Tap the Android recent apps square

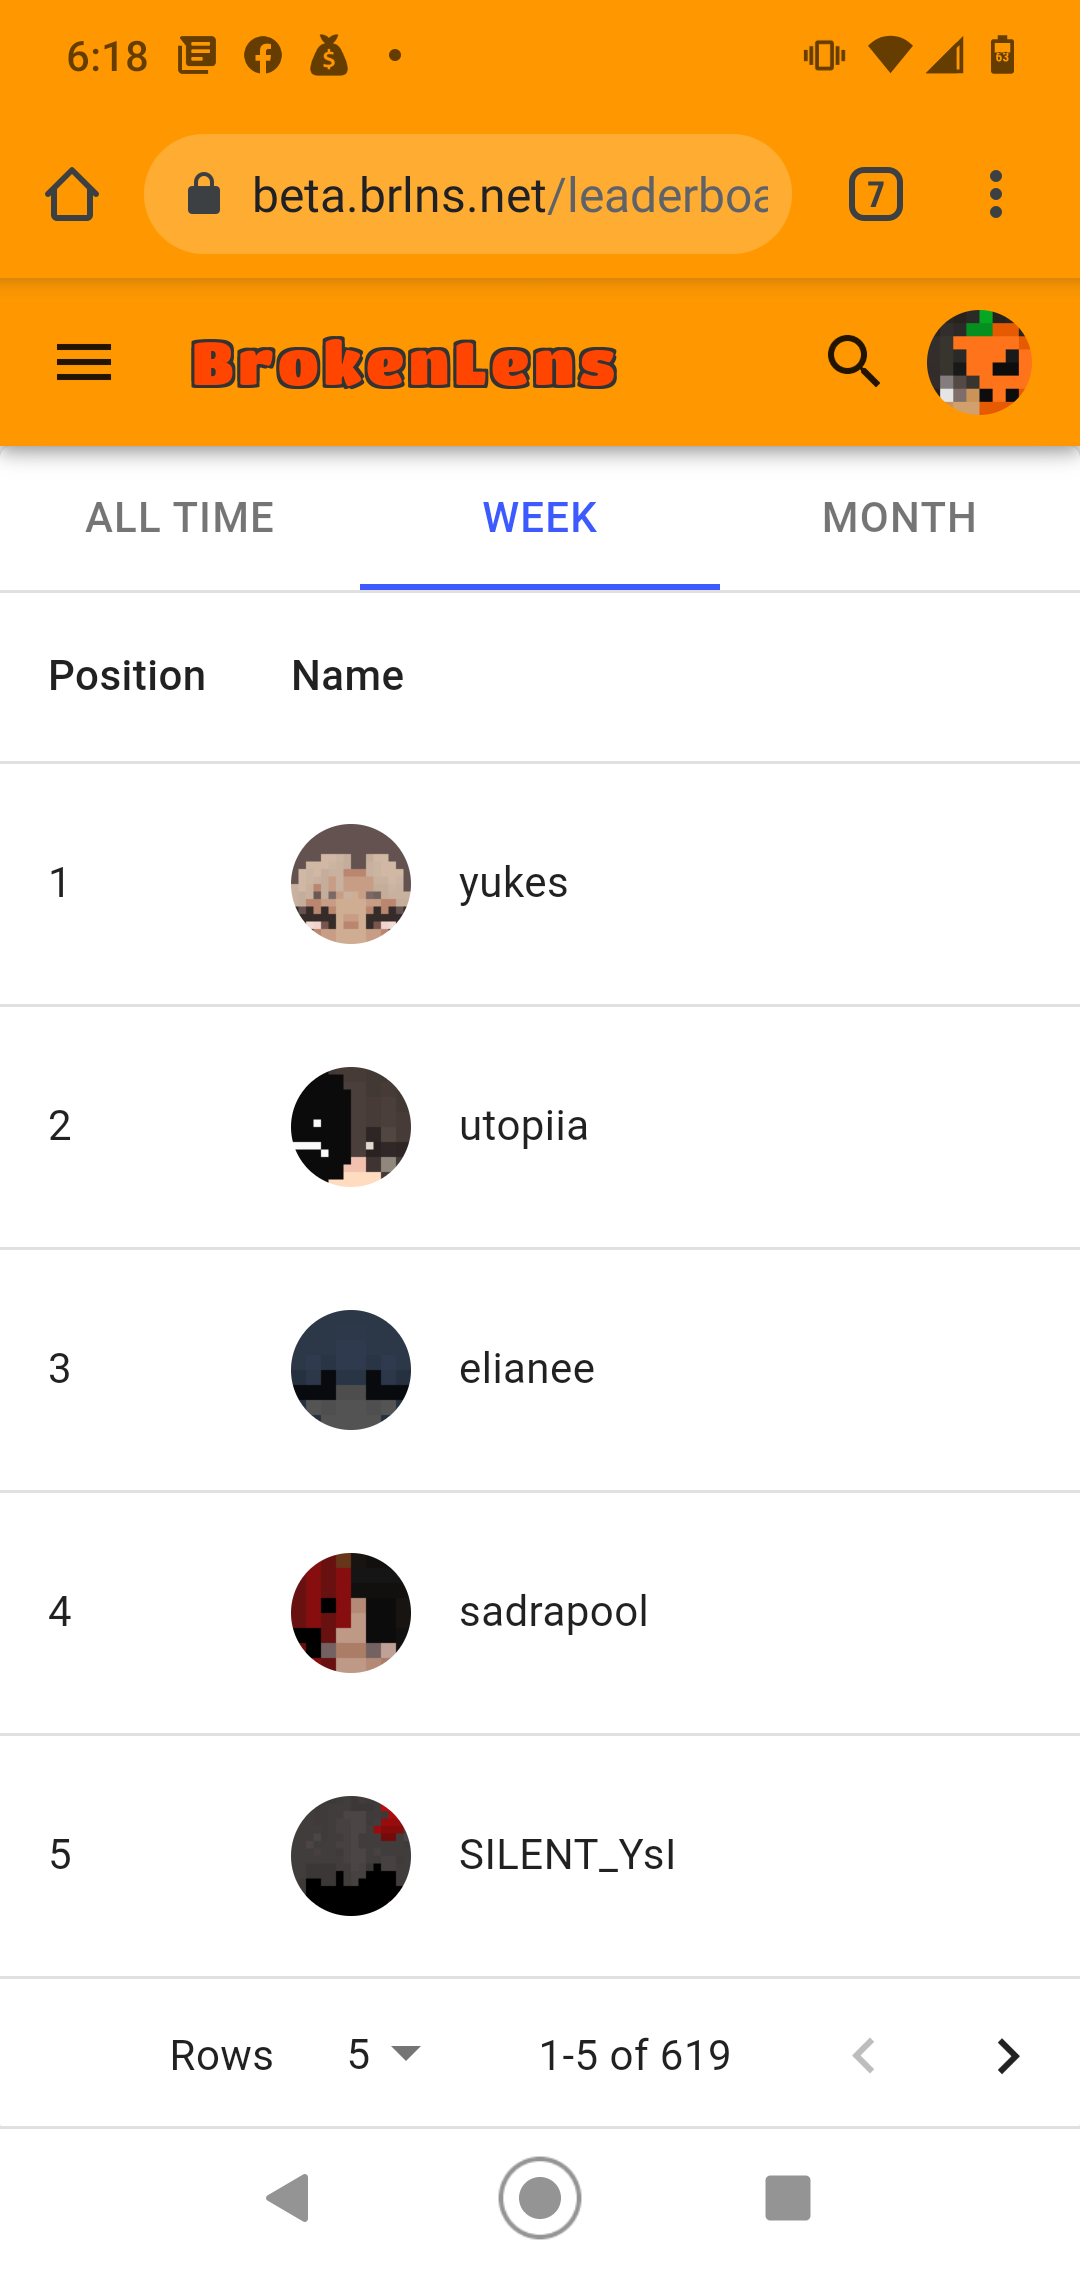[x=788, y=2198]
